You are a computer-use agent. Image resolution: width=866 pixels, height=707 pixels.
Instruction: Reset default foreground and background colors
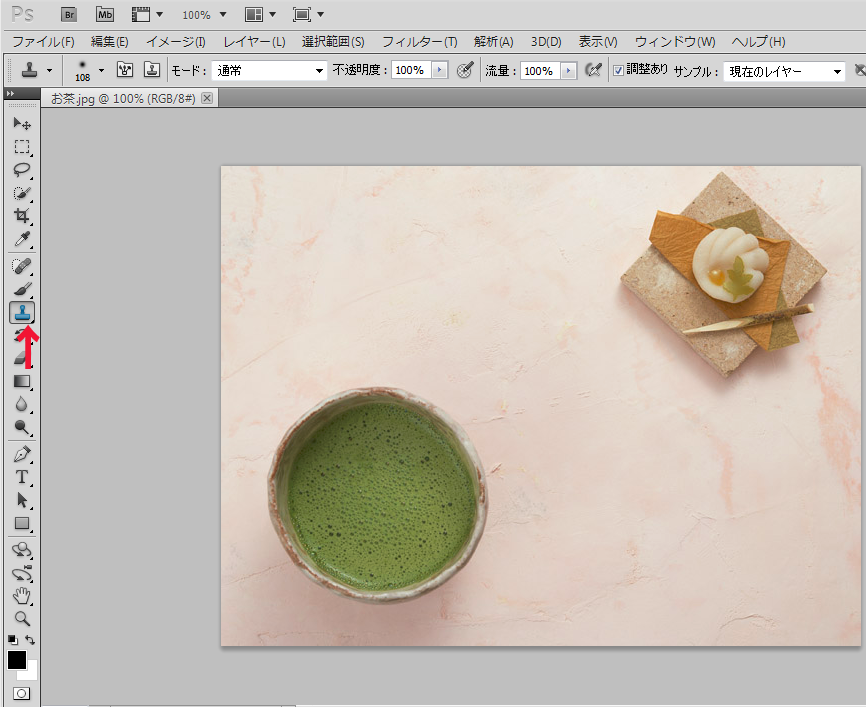click(x=13, y=640)
